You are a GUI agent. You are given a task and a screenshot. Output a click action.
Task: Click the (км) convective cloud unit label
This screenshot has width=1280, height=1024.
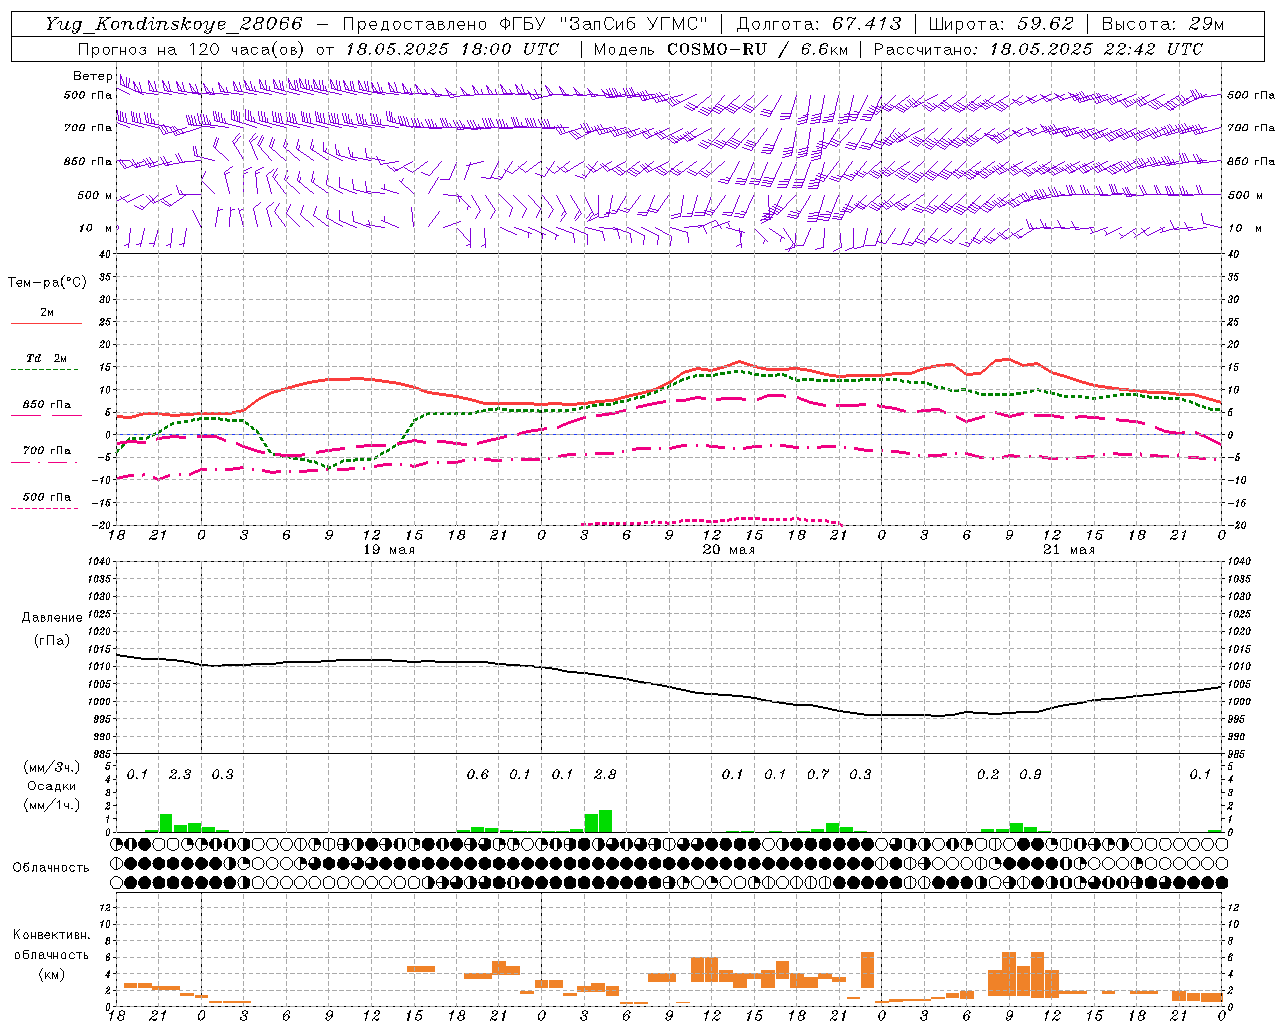pyautogui.click(x=51, y=974)
